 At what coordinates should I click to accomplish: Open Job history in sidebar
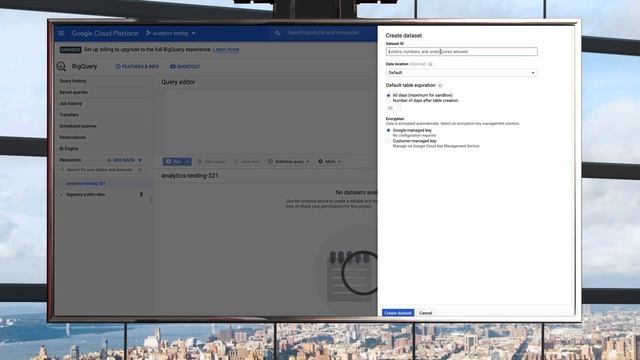(x=71, y=104)
